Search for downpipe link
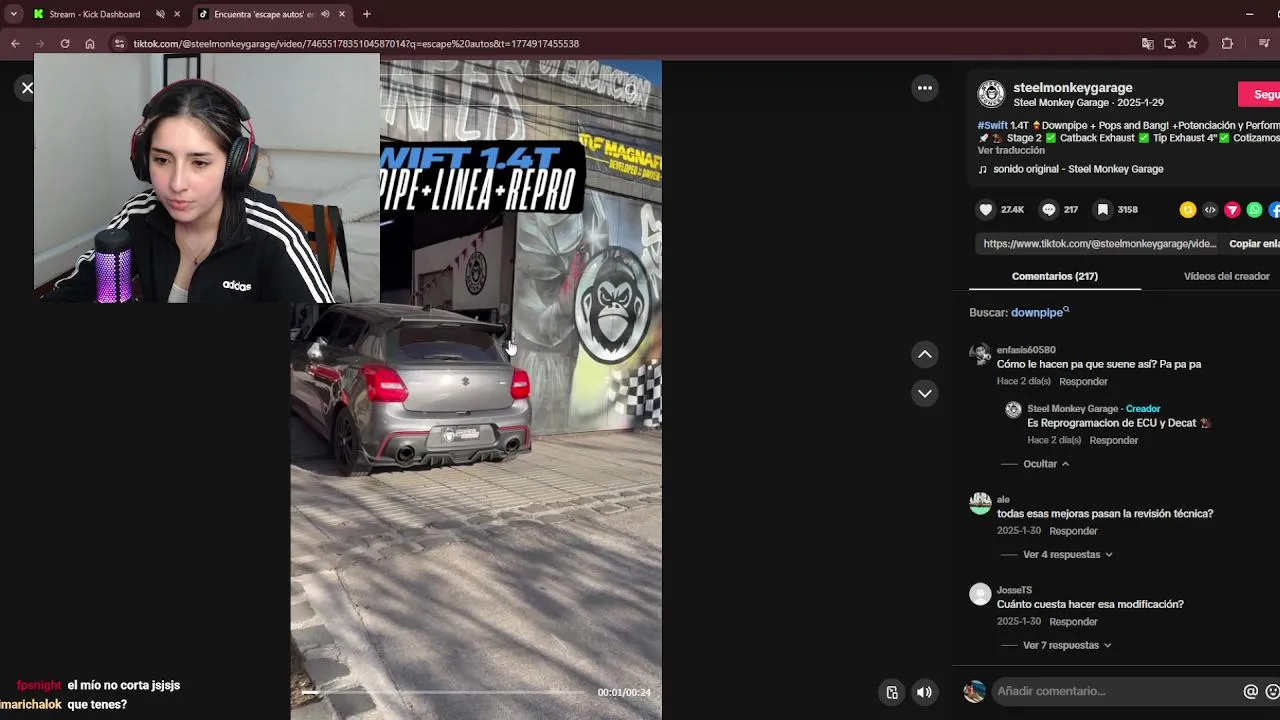 coord(1036,312)
